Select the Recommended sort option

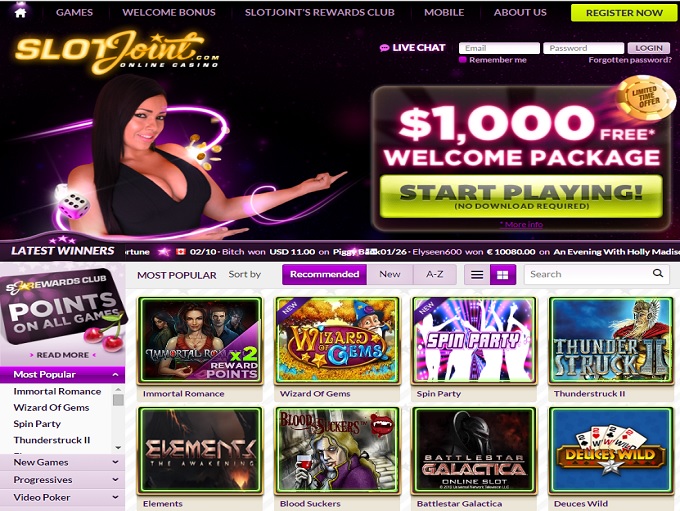(324, 275)
